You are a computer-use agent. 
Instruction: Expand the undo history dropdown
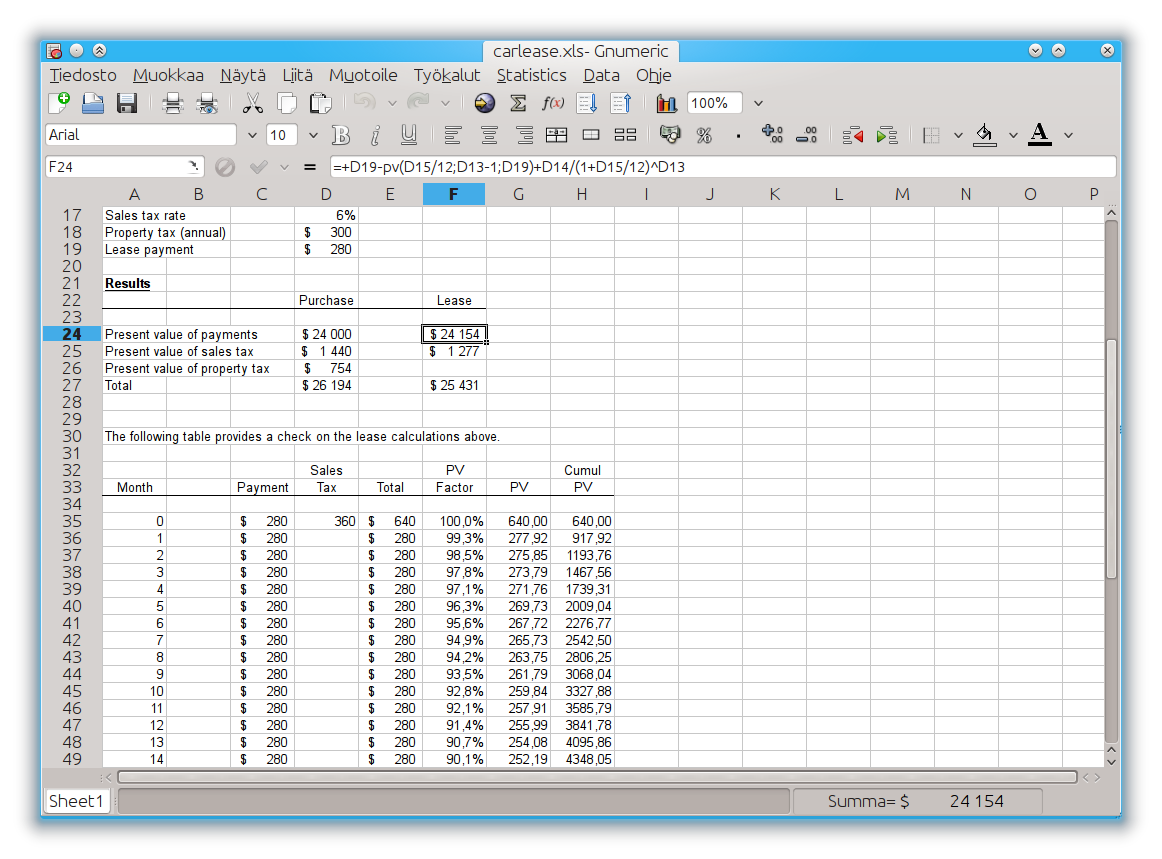[x=392, y=104]
